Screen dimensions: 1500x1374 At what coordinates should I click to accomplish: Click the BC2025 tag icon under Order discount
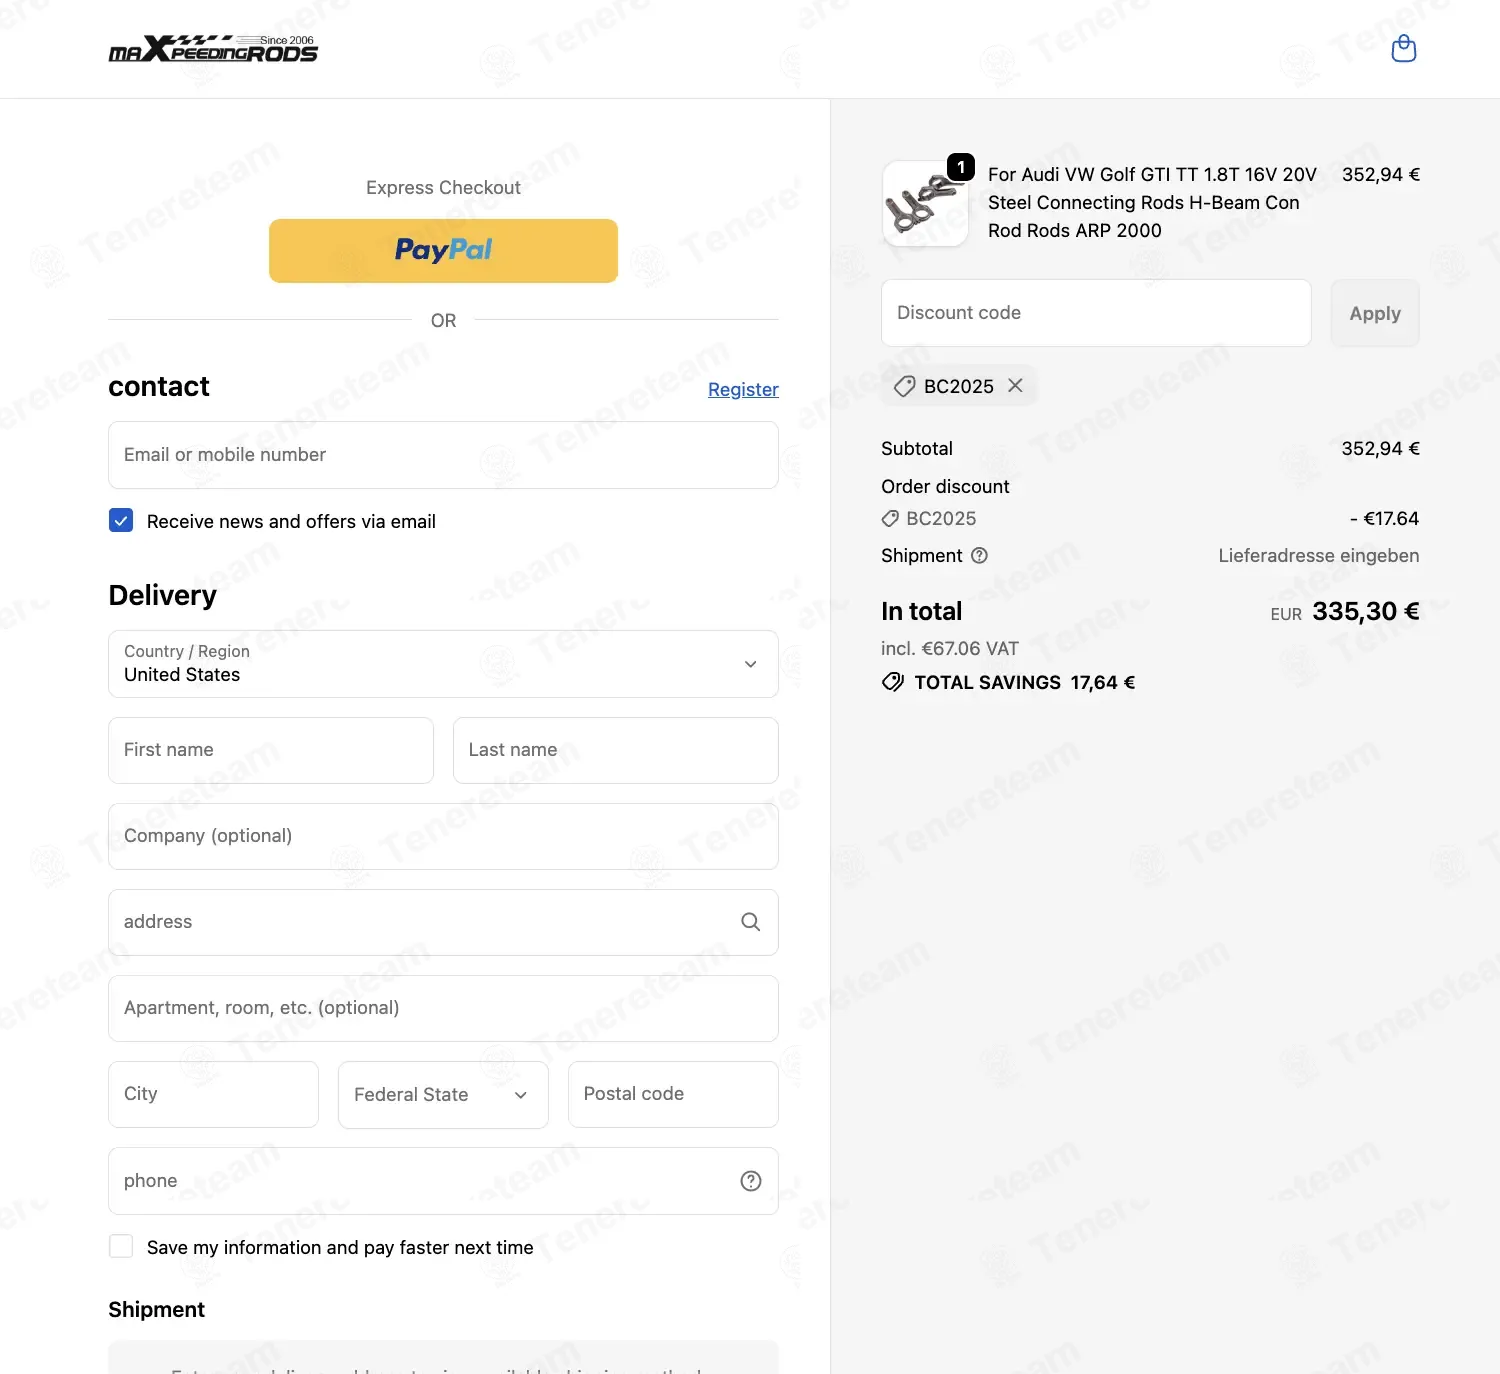890,519
